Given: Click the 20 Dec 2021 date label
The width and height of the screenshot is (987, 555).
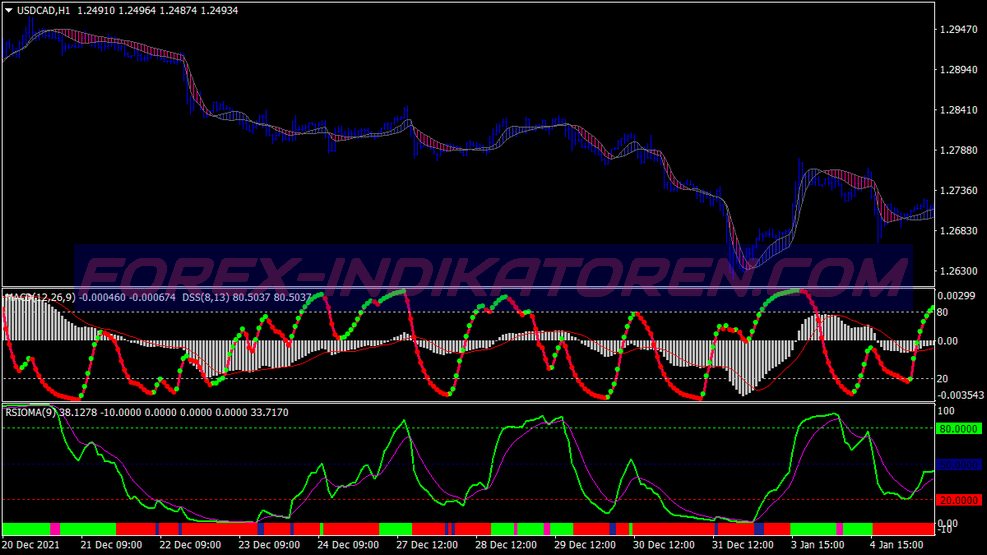Looking at the screenshot, I should coord(32,545).
